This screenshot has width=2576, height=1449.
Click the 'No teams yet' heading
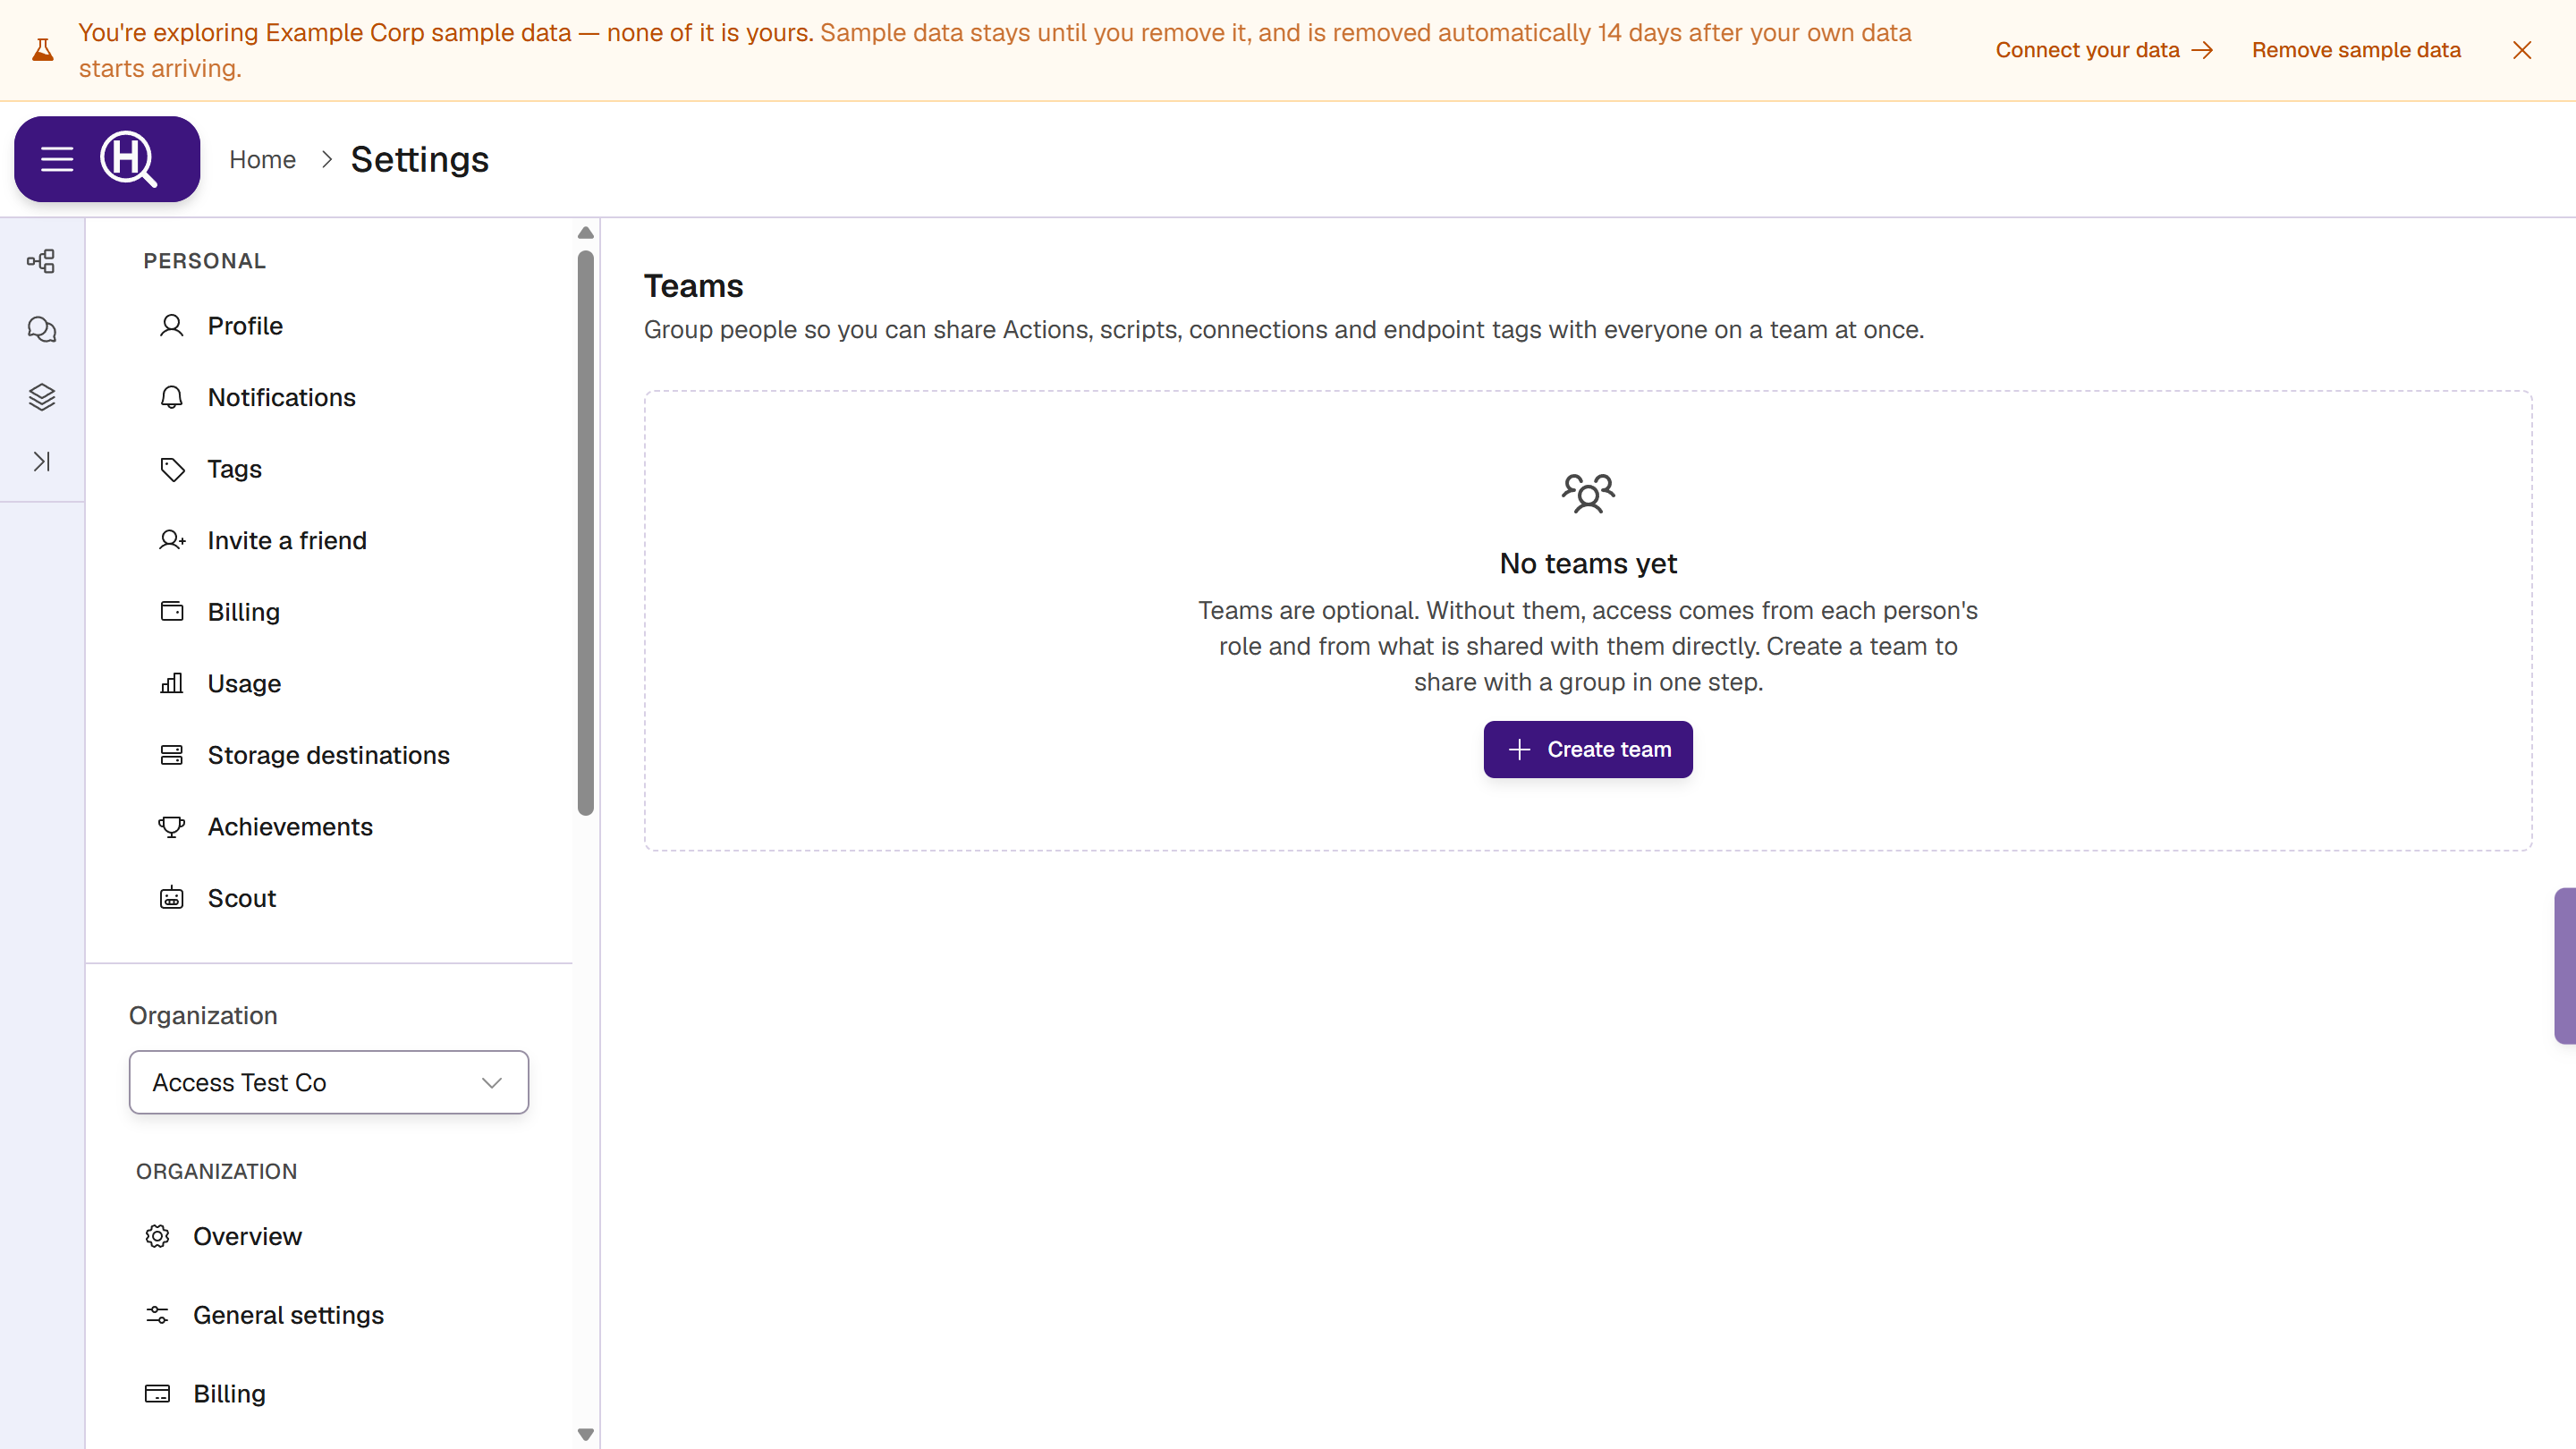coord(1588,563)
